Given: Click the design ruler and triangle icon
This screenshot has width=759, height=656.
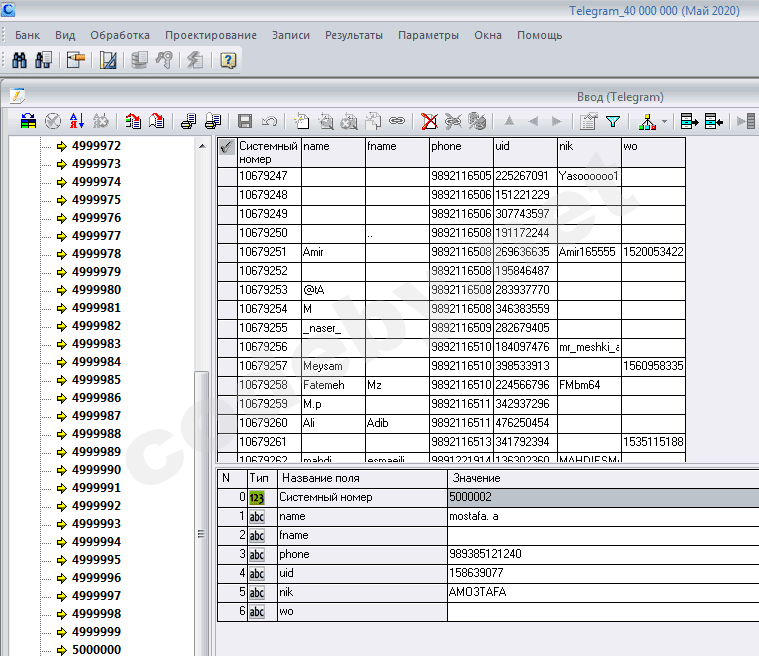Looking at the screenshot, I should click(x=108, y=60).
